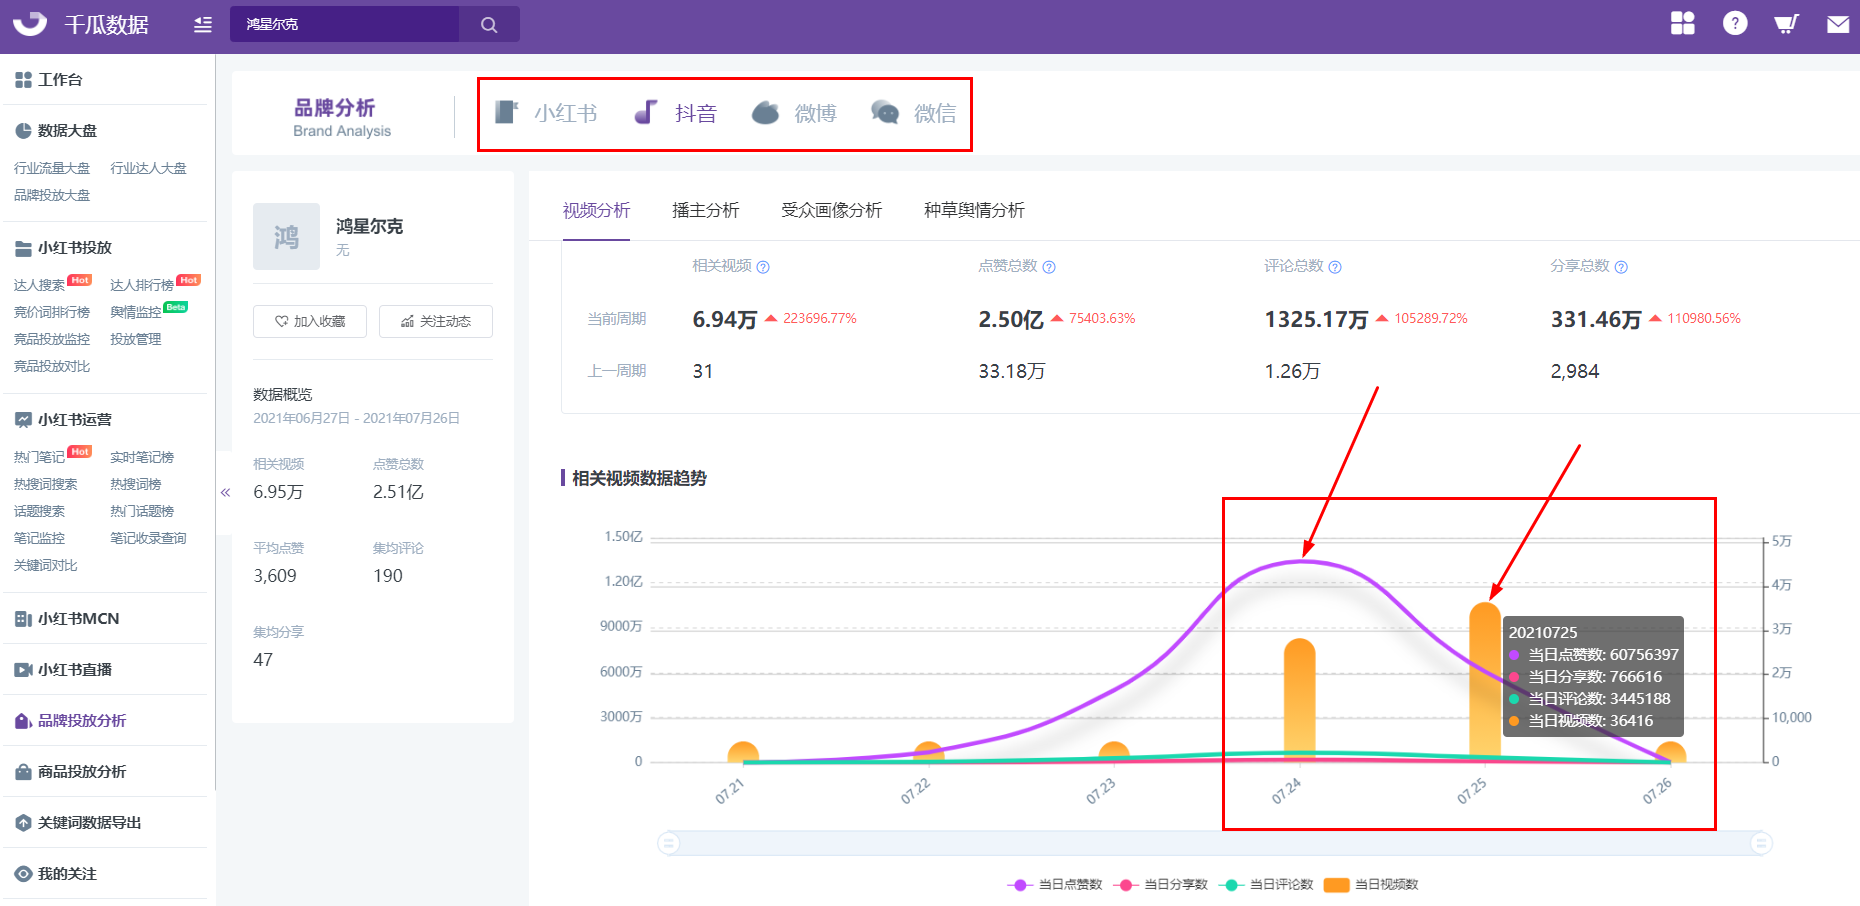Open 关键词对比 link
This screenshot has height=906, width=1860.
click(45, 565)
